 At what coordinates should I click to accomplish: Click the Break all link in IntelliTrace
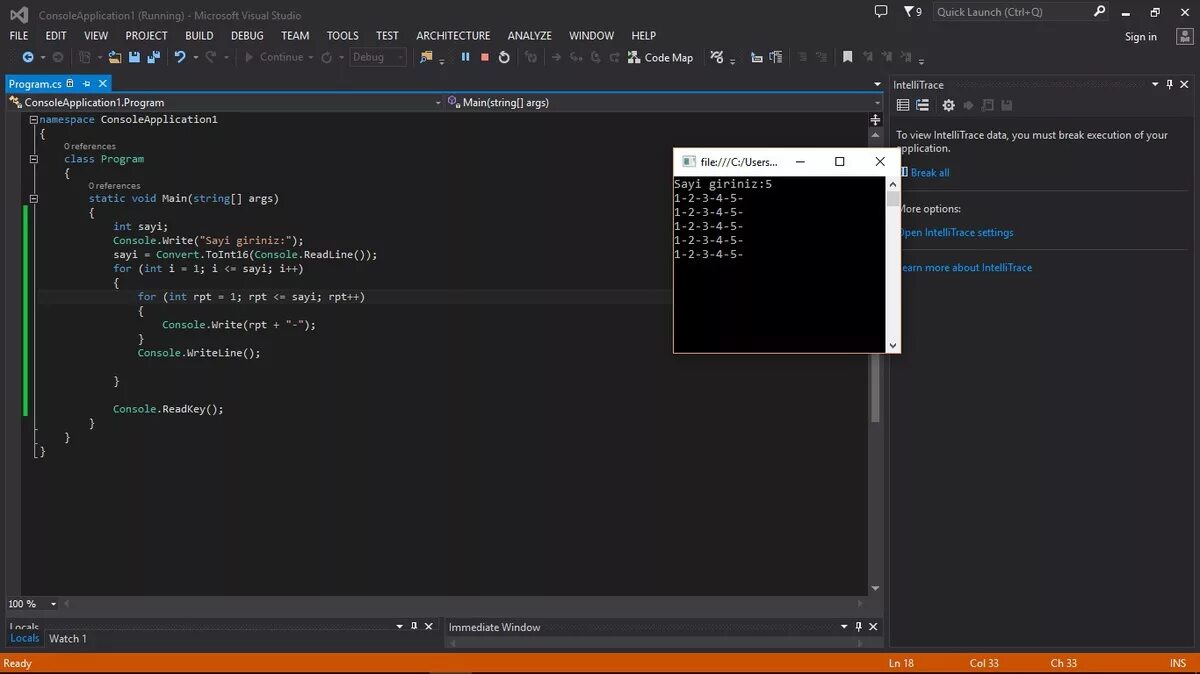pyautogui.click(x=930, y=173)
